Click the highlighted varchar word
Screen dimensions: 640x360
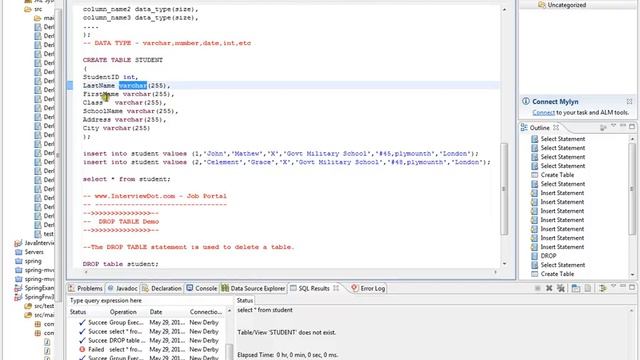pos(133,85)
